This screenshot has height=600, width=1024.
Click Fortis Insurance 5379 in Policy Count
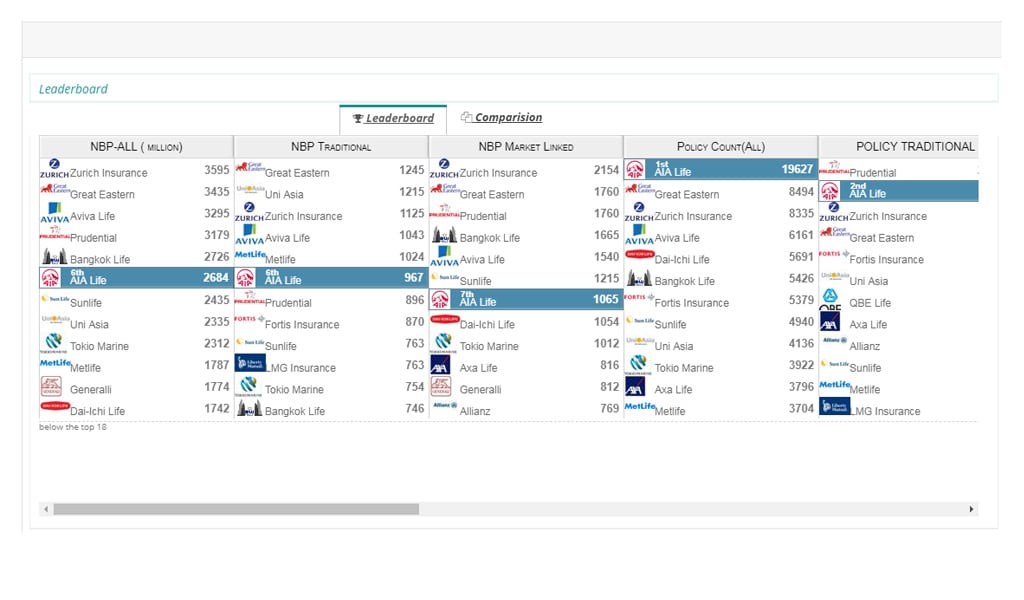[720, 300]
